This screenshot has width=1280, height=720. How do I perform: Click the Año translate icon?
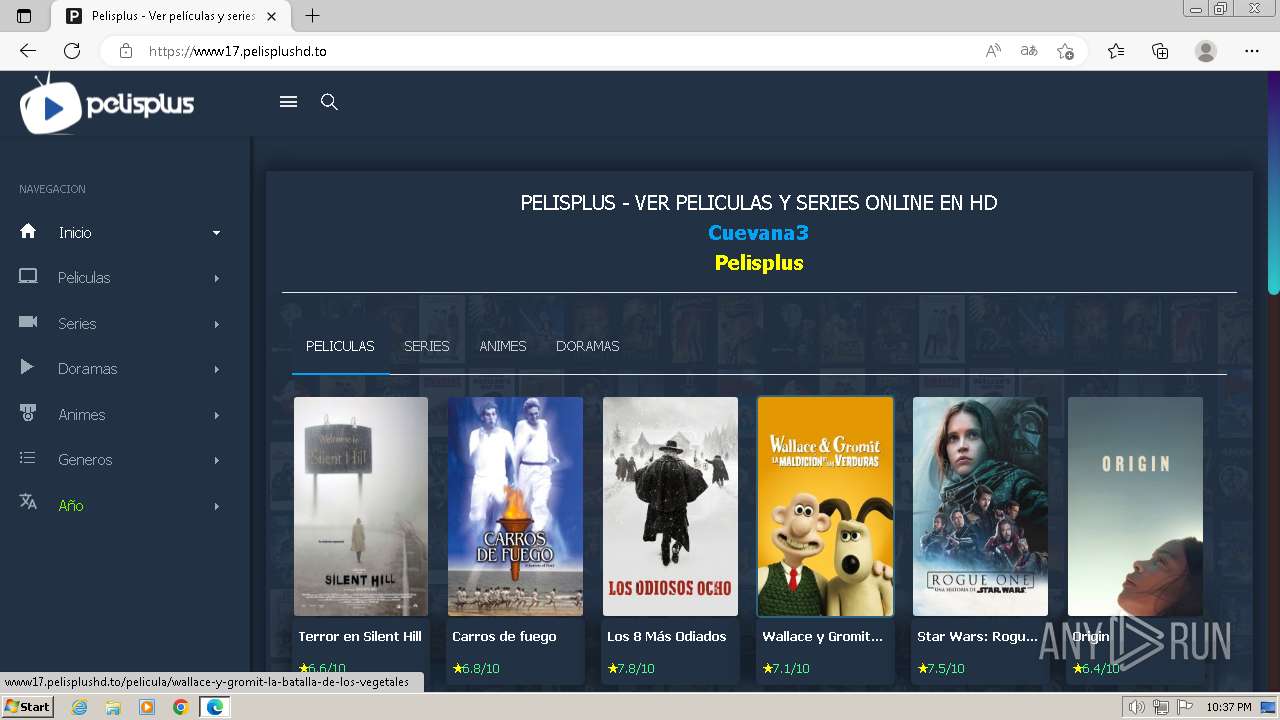coord(28,502)
